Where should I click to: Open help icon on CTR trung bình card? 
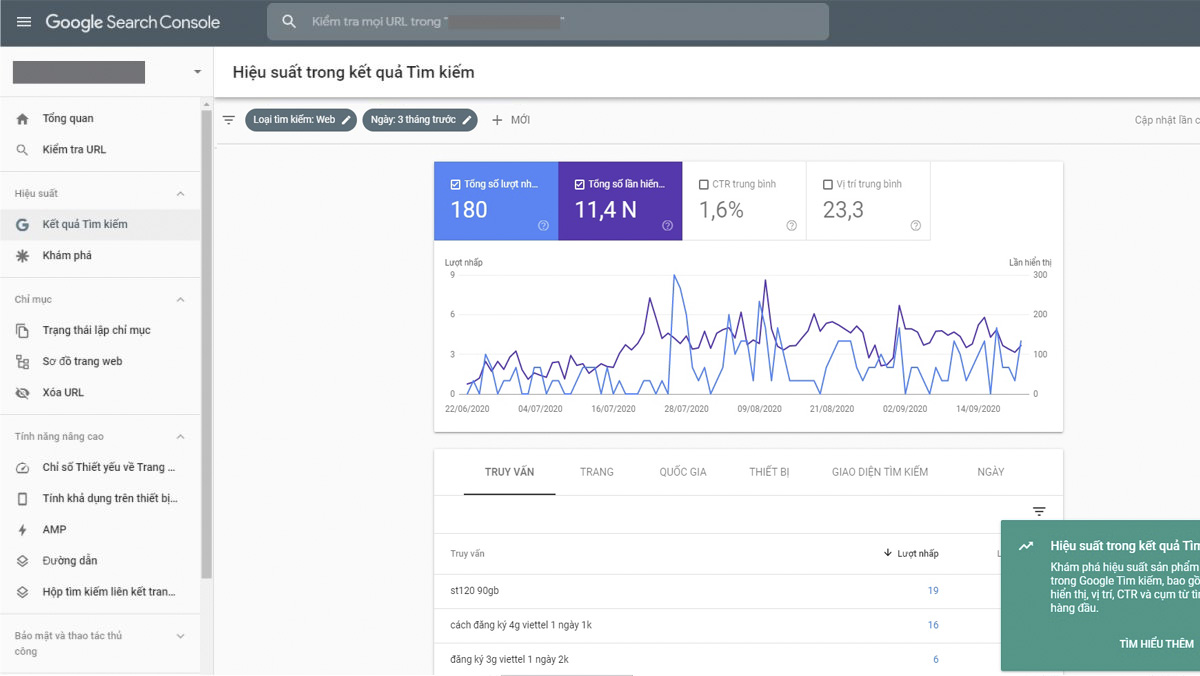(x=791, y=226)
